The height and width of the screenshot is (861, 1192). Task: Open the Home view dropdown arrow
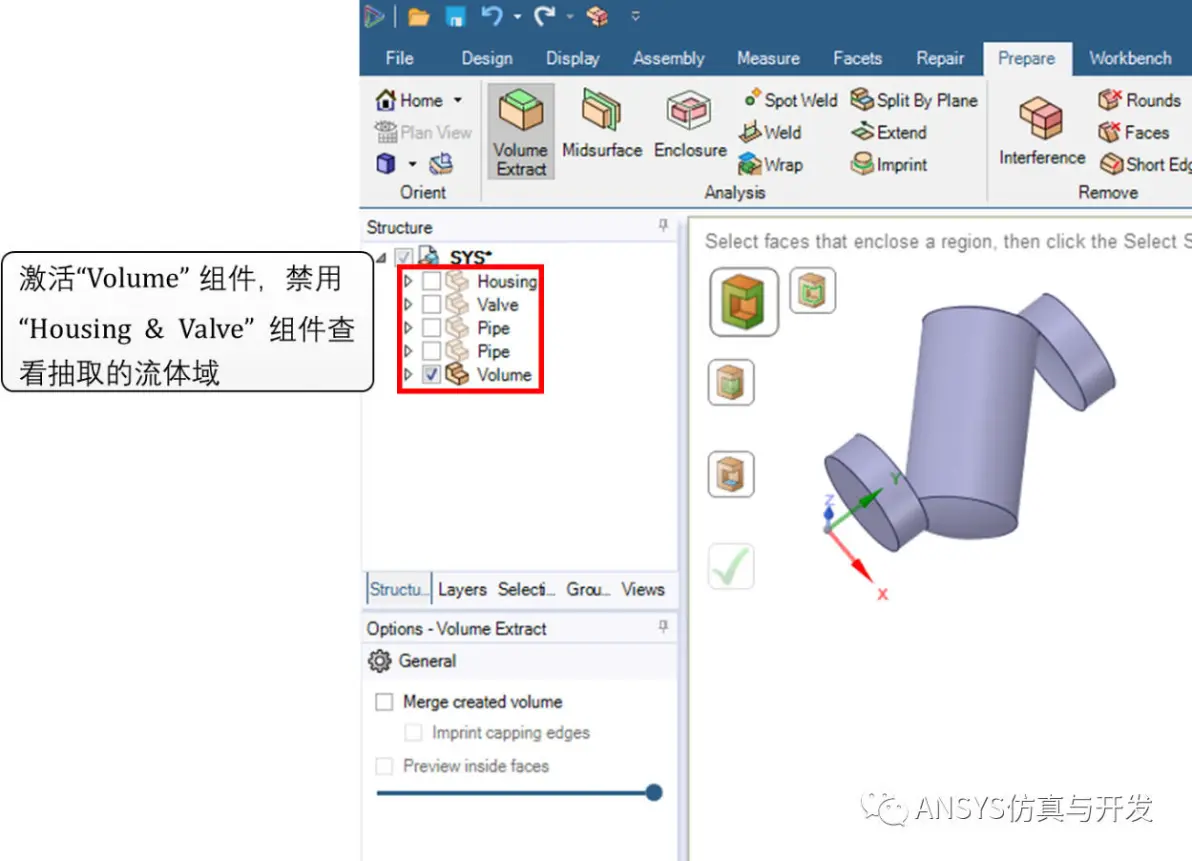[x=458, y=100]
